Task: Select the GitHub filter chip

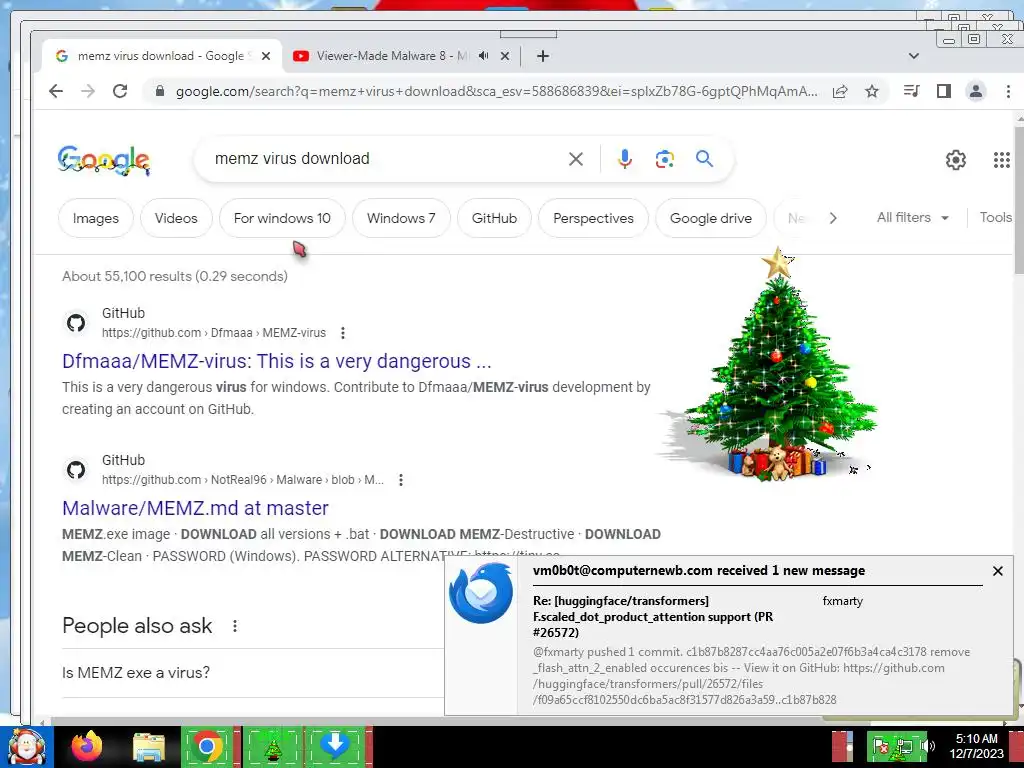Action: point(494,218)
